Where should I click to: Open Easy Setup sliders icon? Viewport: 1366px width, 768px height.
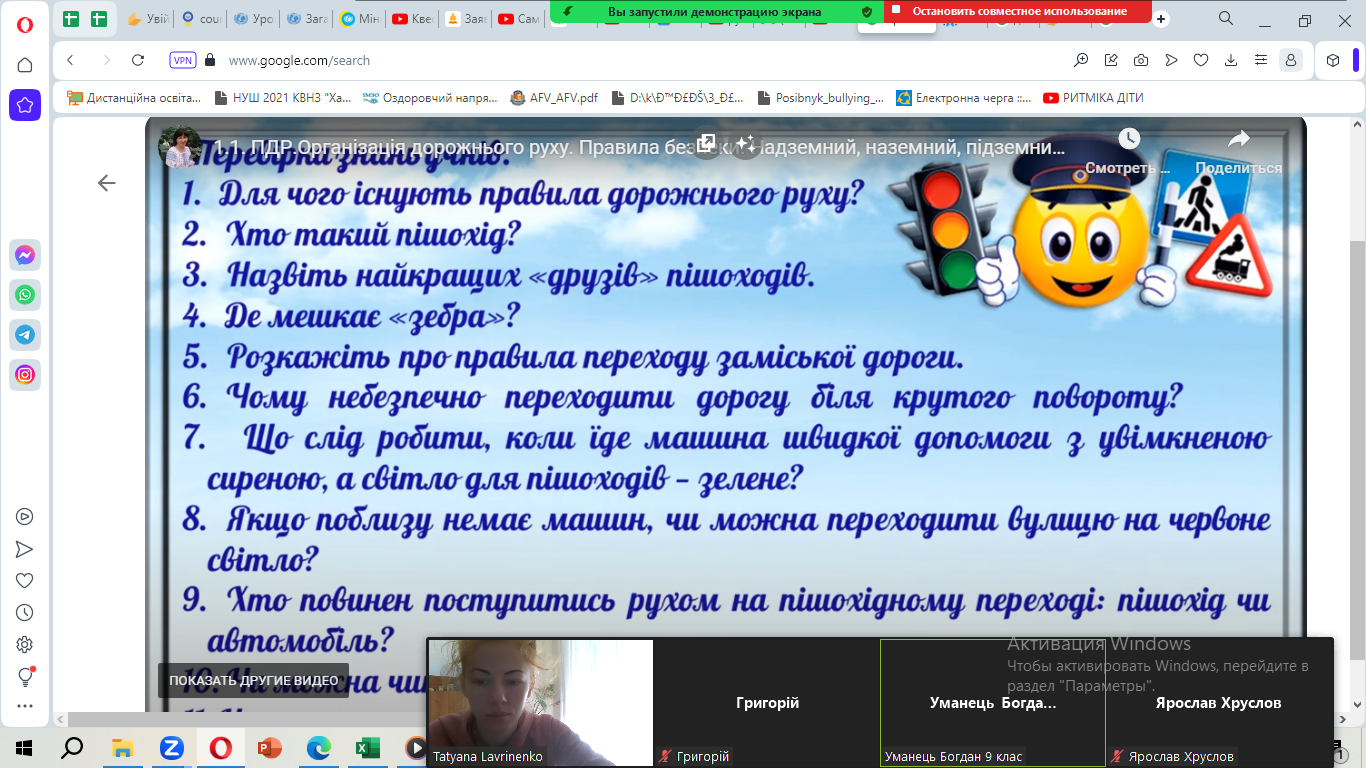[1261, 60]
